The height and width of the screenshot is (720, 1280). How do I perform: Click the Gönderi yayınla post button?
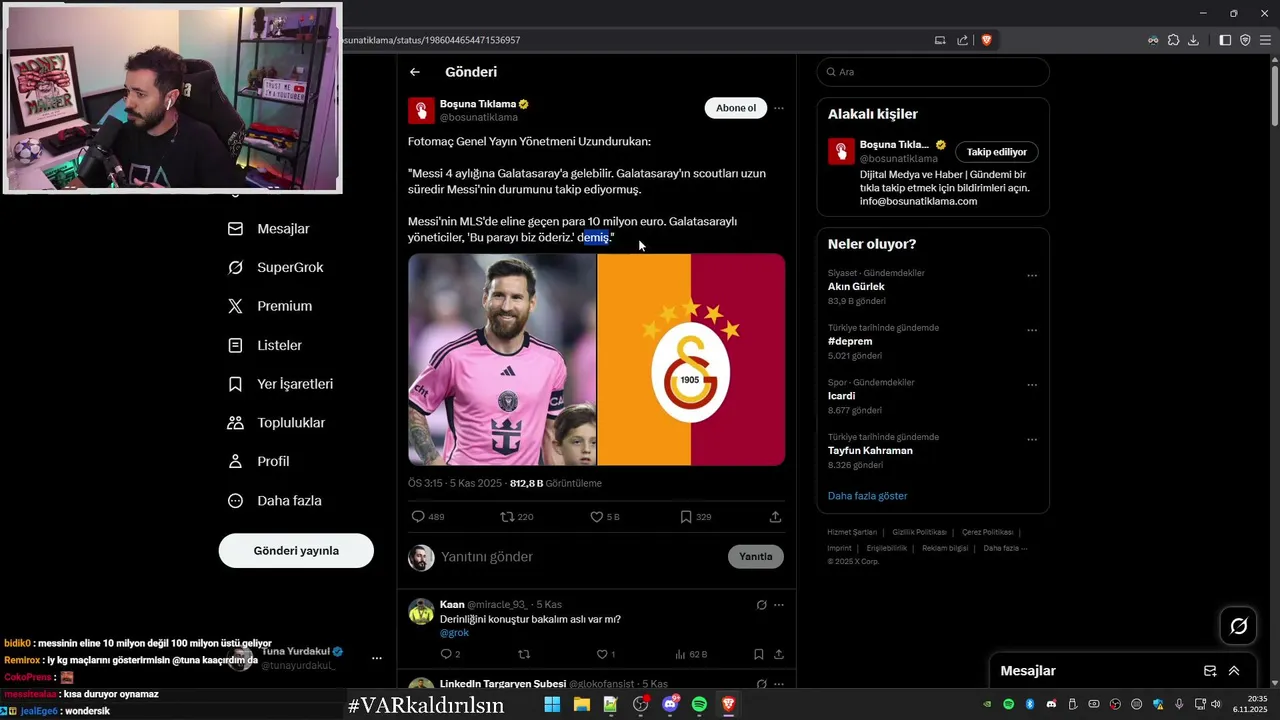tap(296, 551)
